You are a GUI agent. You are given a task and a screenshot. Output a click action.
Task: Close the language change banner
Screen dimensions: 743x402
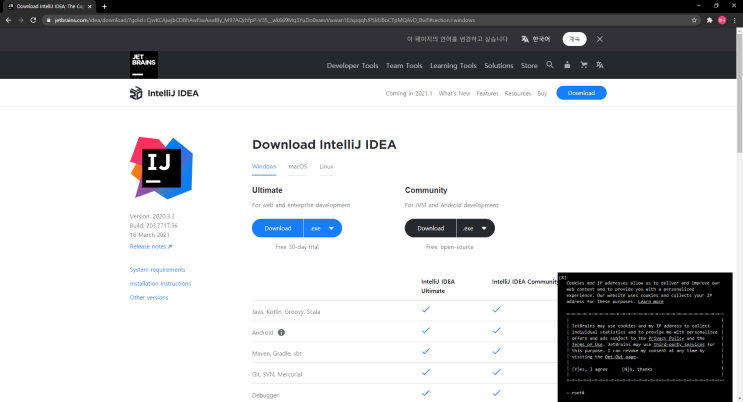(x=600, y=39)
